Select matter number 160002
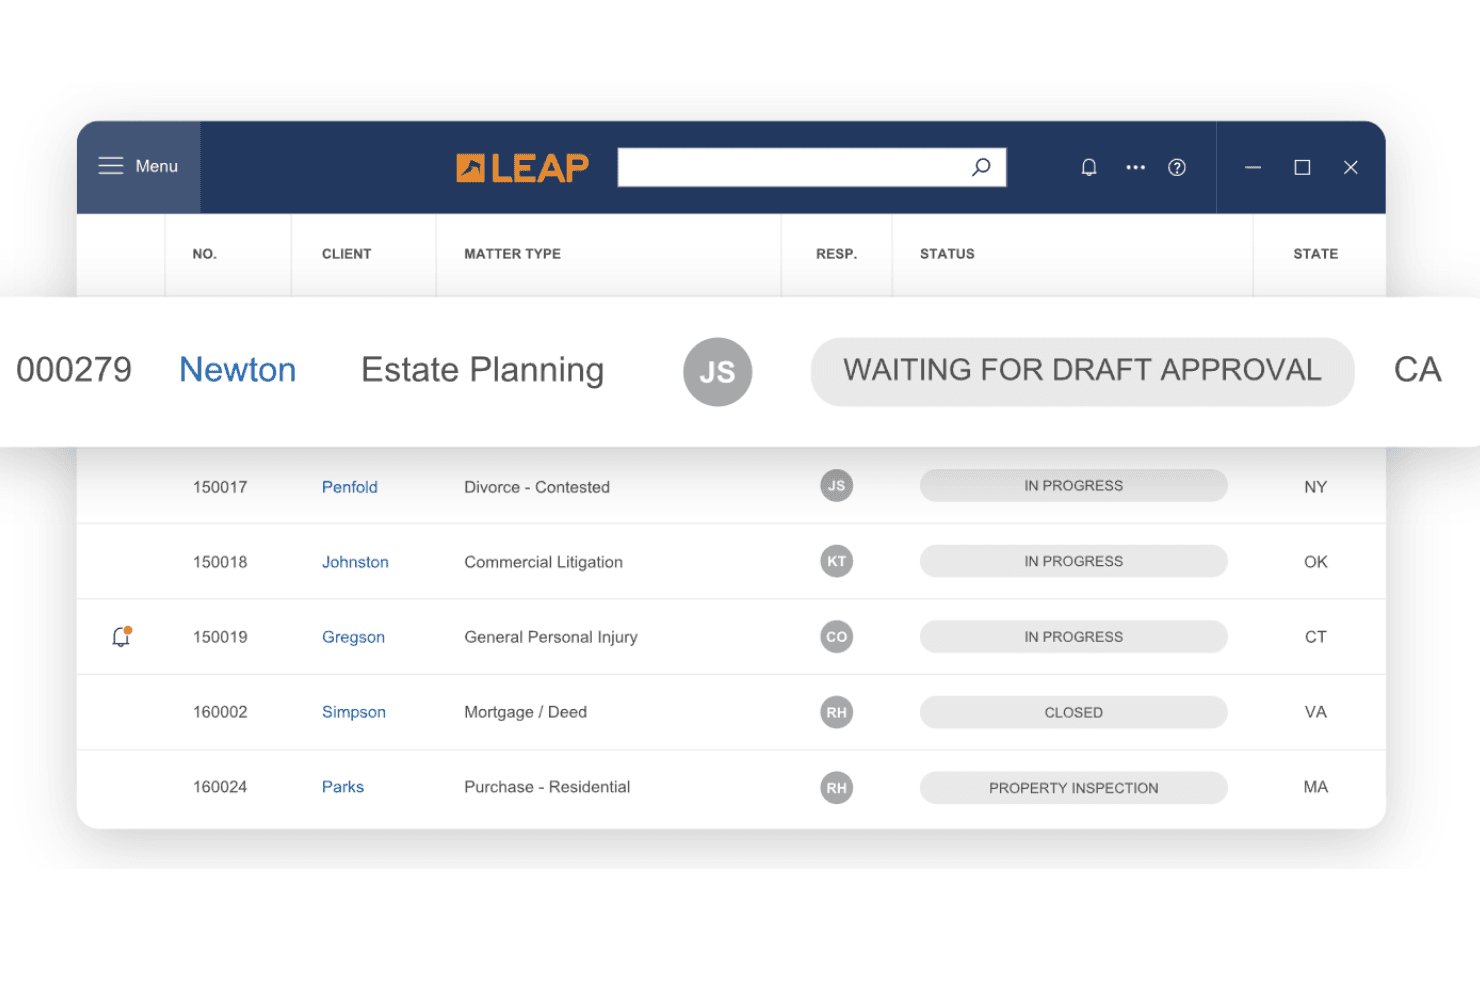This screenshot has height=987, width=1480. 220,712
